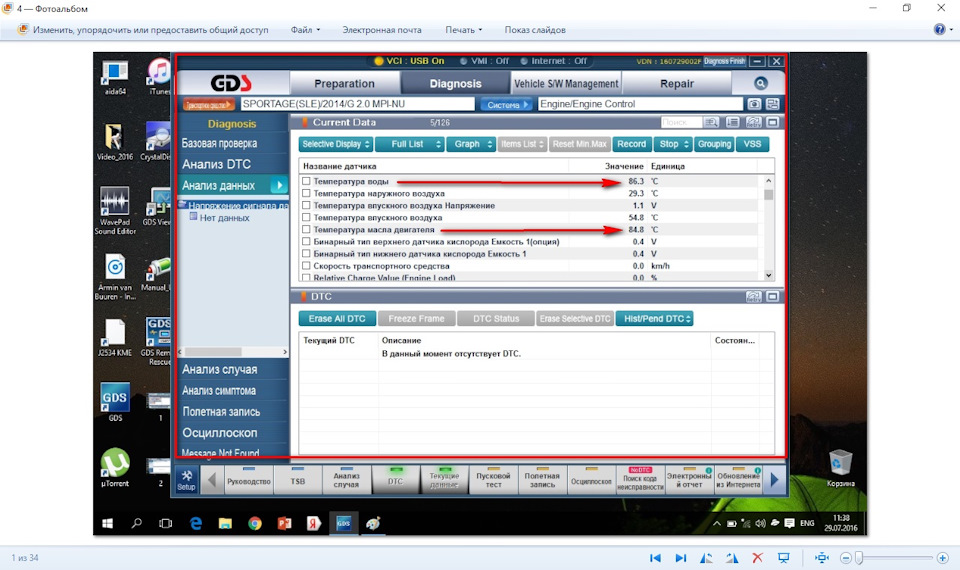960x570 pixels.
Task: Check Температура наружного воздуха checkbox
Action: click(x=306, y=193)
